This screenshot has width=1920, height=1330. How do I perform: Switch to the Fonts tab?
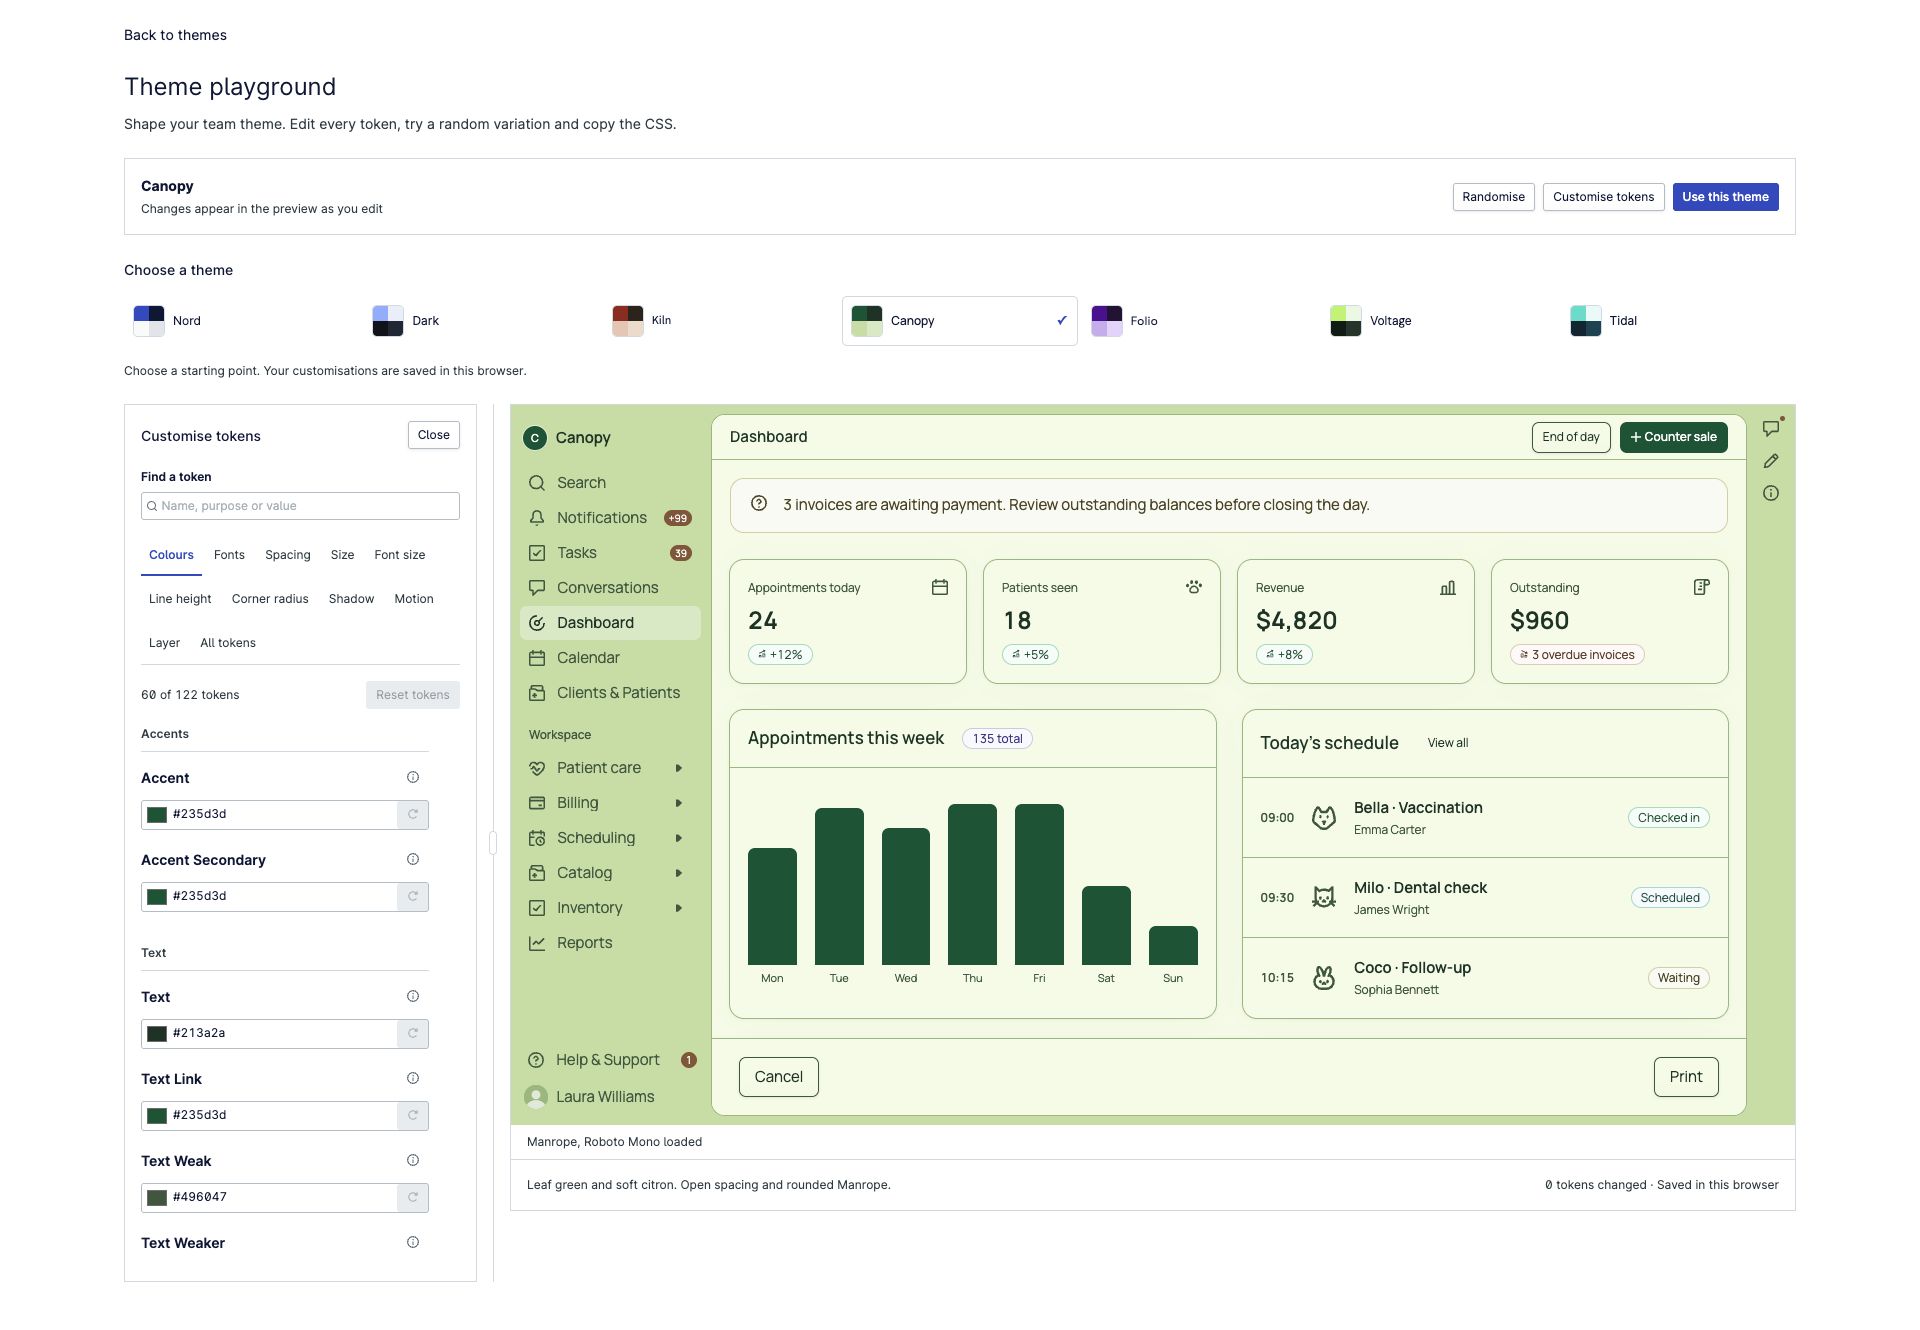click(x=229, y=555)
